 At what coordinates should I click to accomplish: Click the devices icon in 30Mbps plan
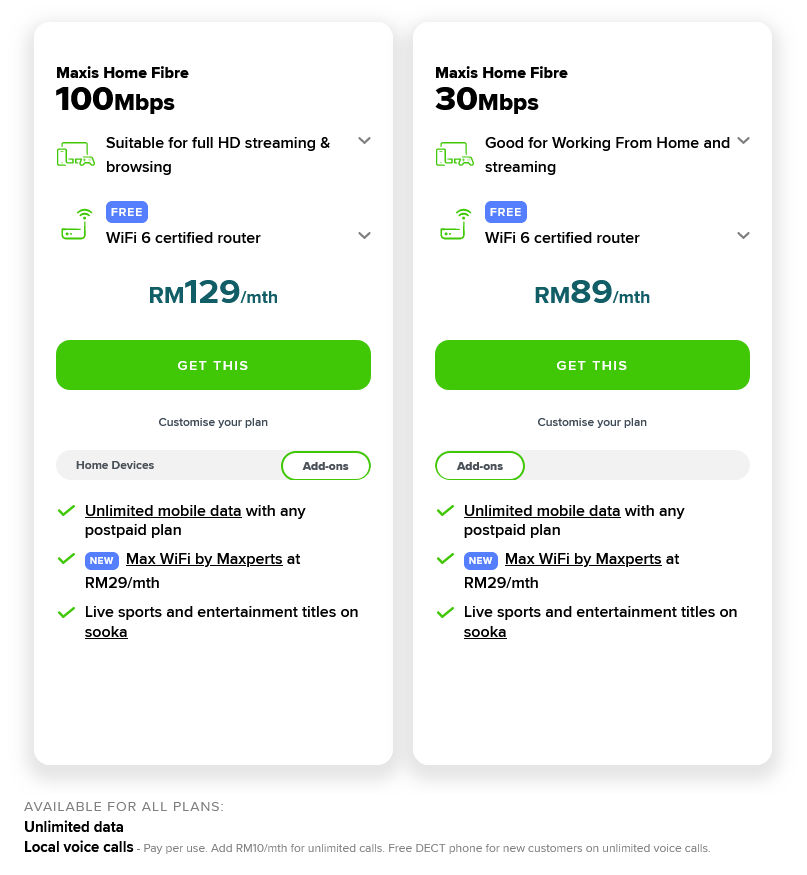coord(454,154)
